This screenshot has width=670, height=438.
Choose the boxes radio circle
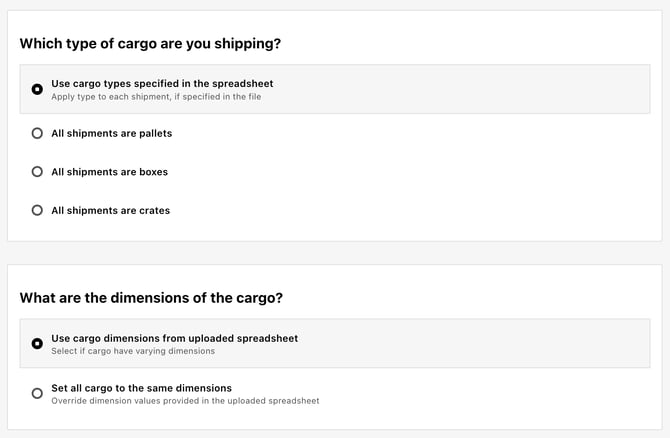click(x=37, y=172)
